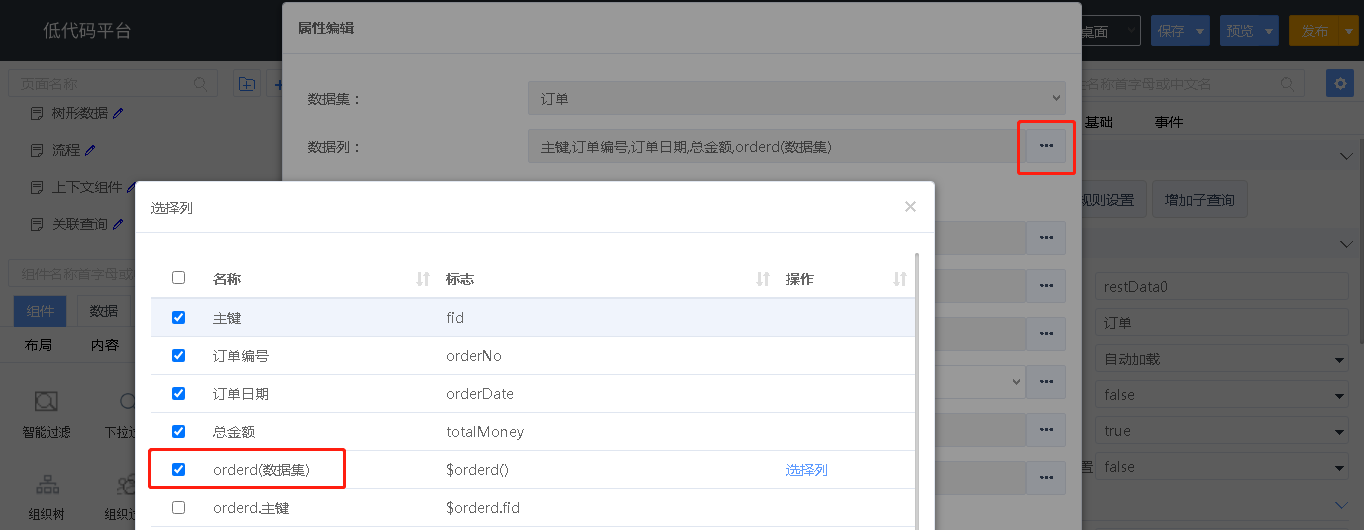The width and height of the screenshot is (1364, 530).
Task: Close the 选择列 dialog
Action: (909, 207)
